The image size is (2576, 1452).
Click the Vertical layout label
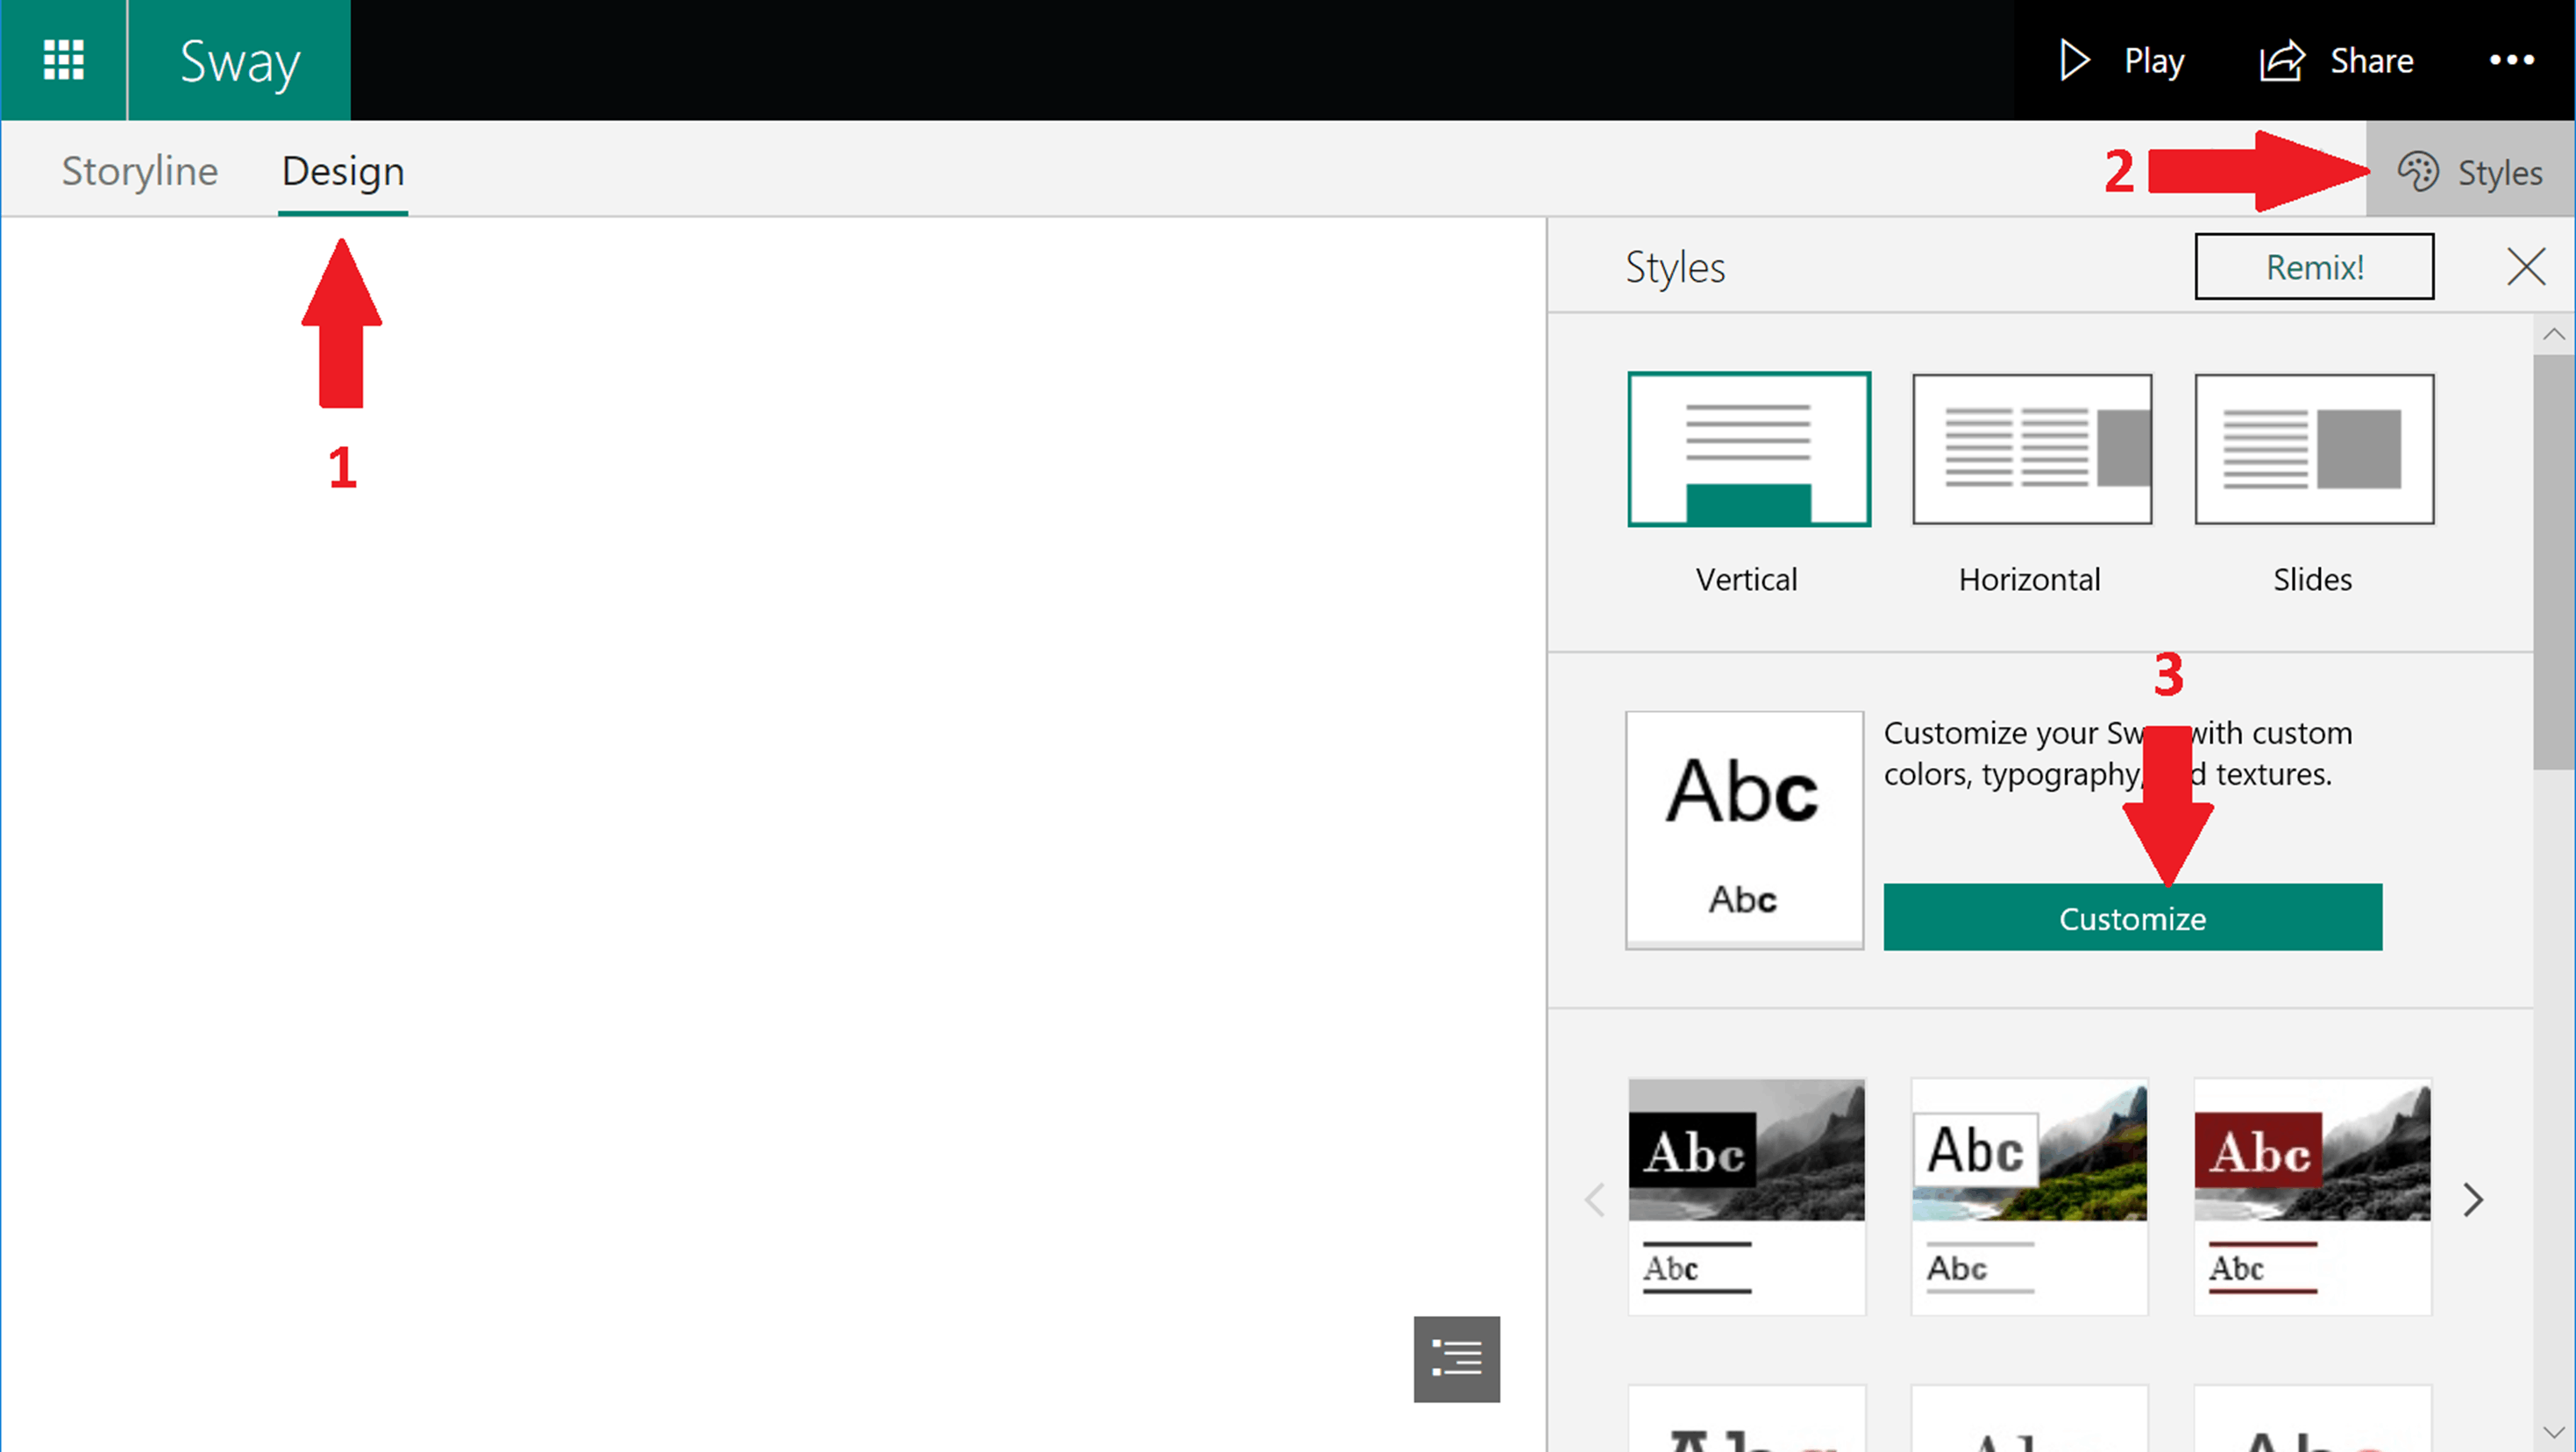click(x=1746, y=580)
